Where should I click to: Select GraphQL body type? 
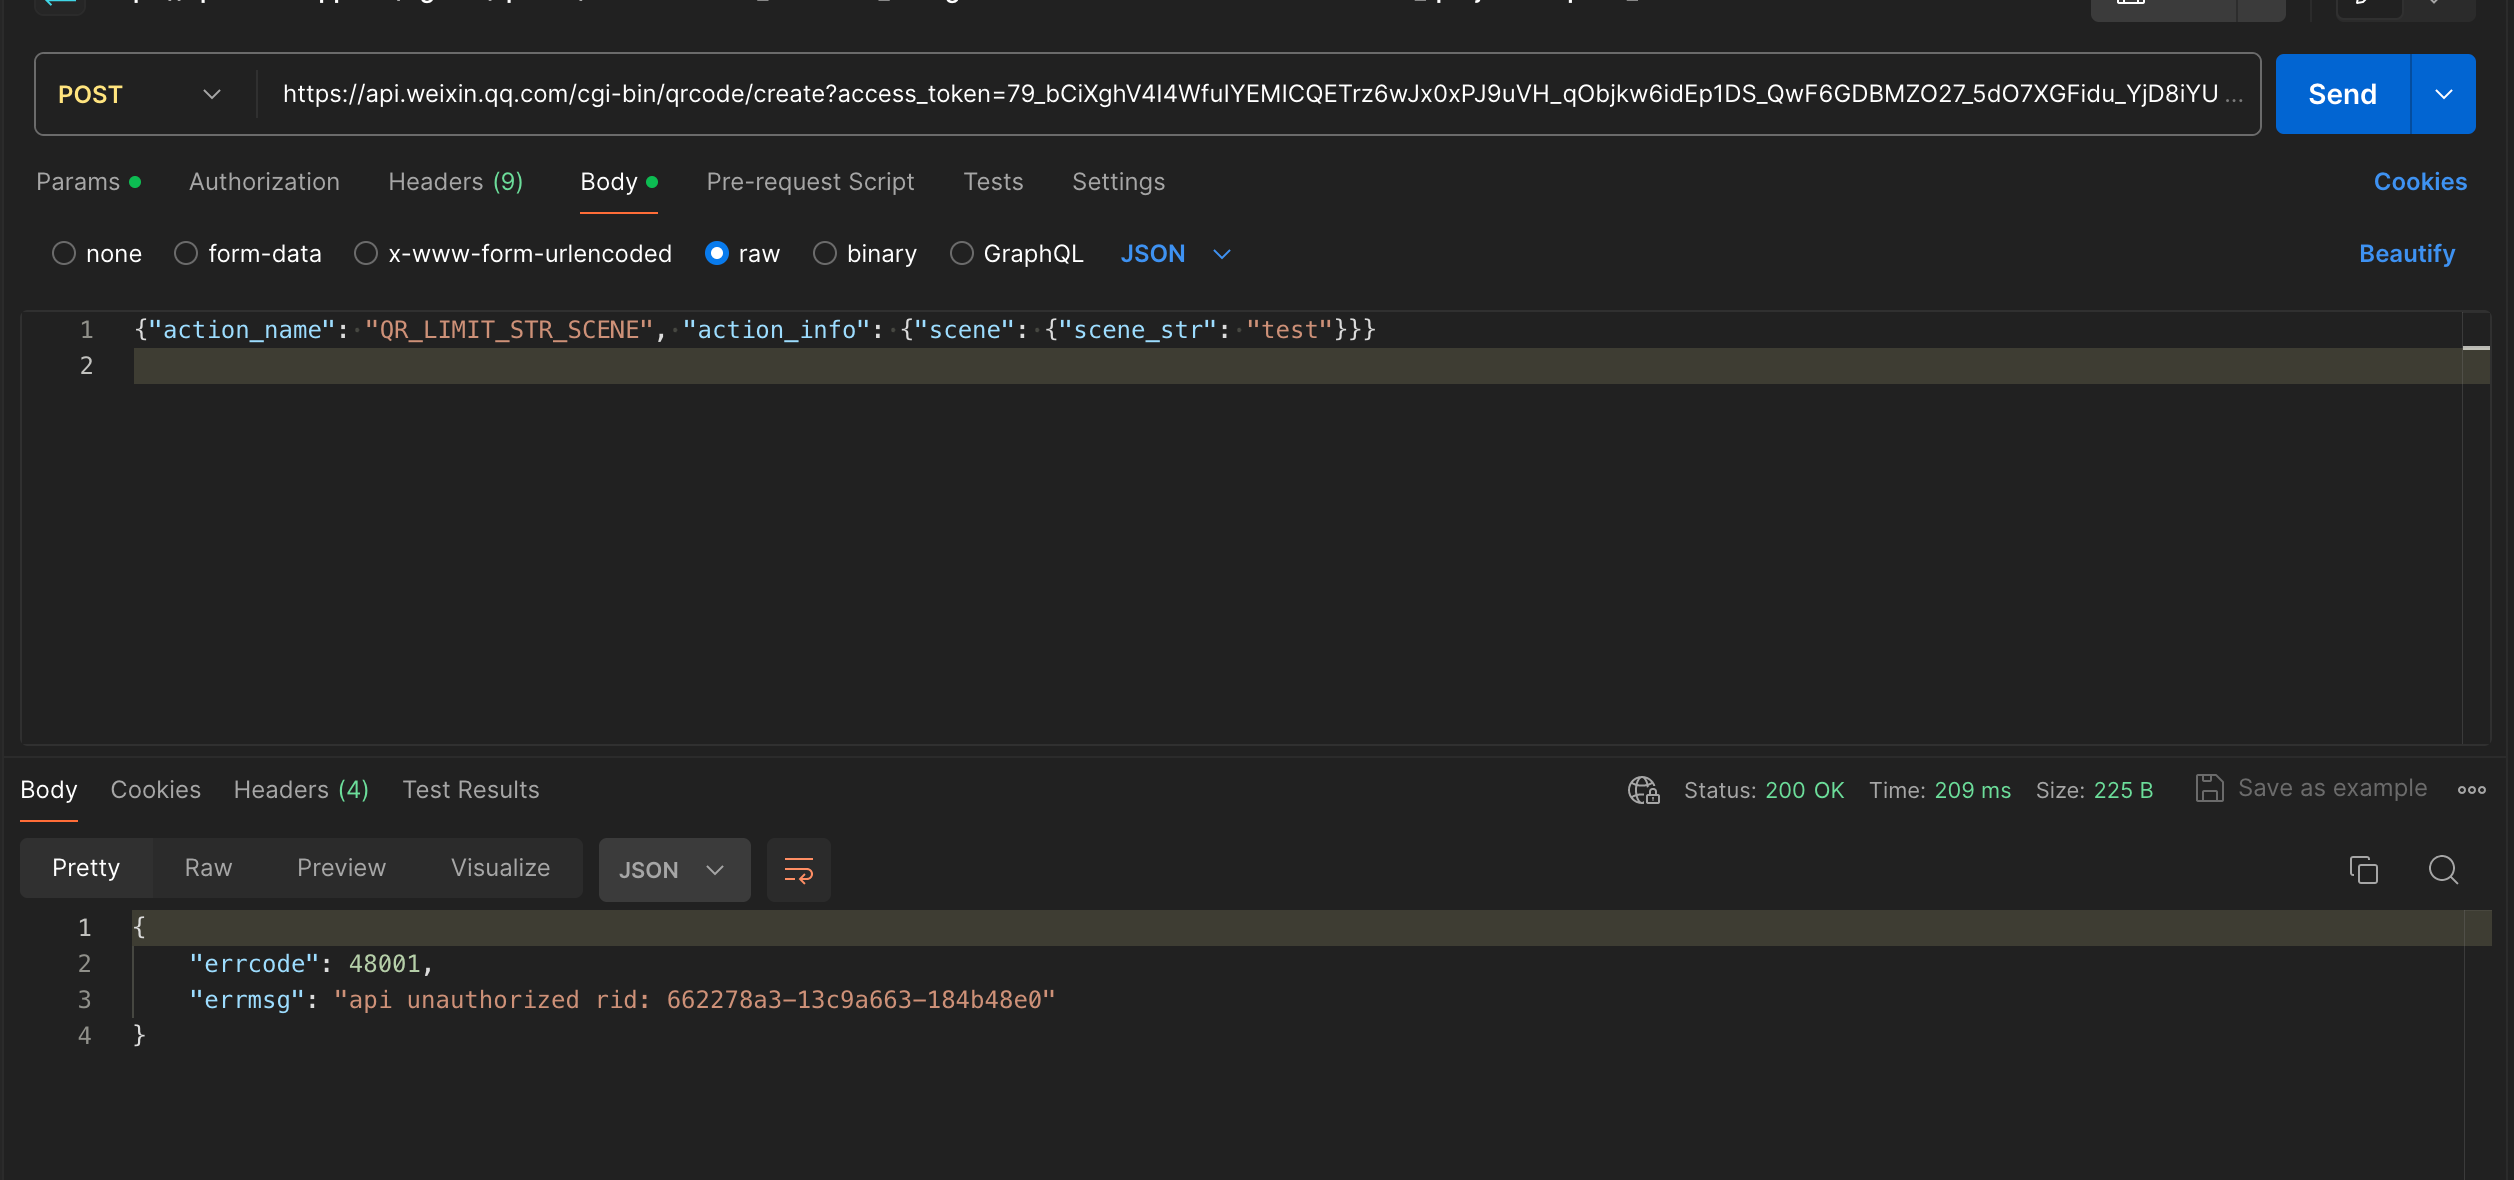(x=962, y=254)
